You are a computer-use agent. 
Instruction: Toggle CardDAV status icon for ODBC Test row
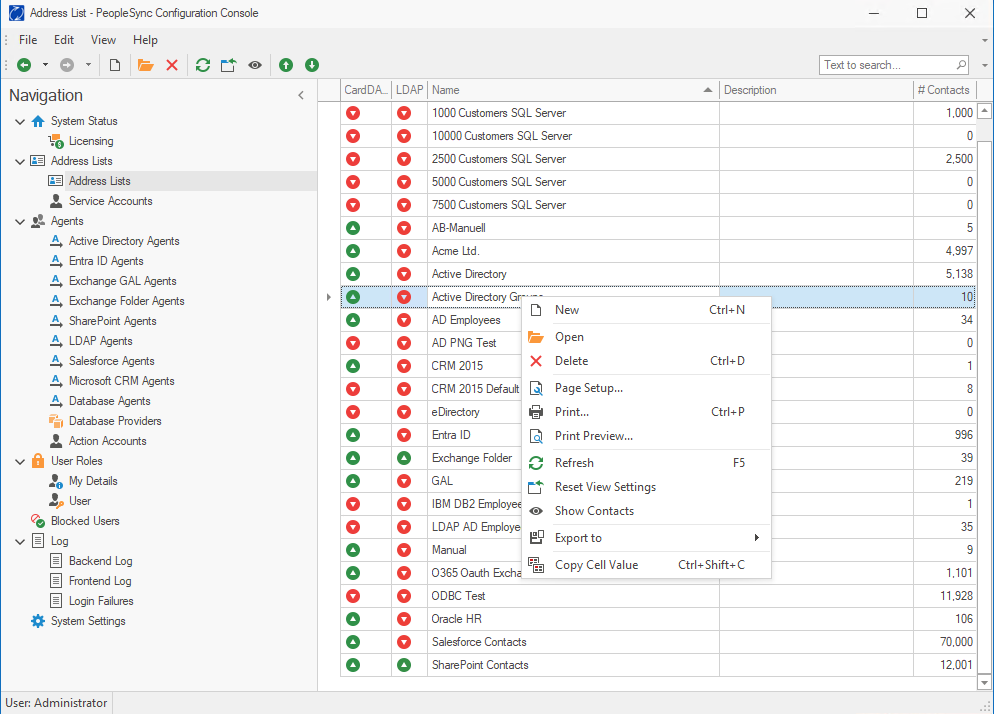353,596
